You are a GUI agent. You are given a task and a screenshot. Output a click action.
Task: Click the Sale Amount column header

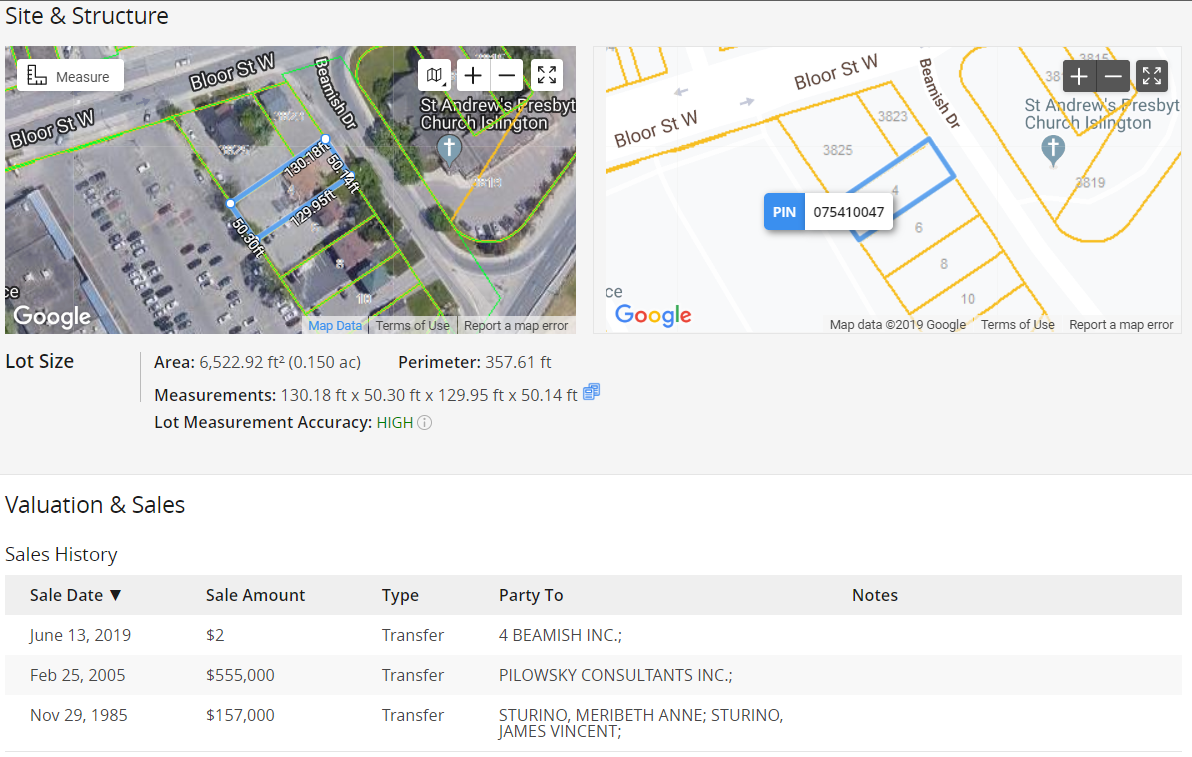[x=255, y=595]
